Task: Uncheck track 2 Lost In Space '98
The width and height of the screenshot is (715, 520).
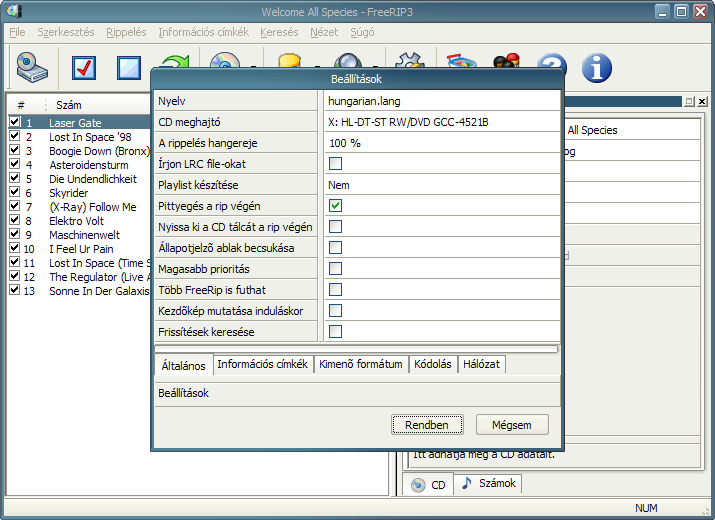Action: point(15,135)
